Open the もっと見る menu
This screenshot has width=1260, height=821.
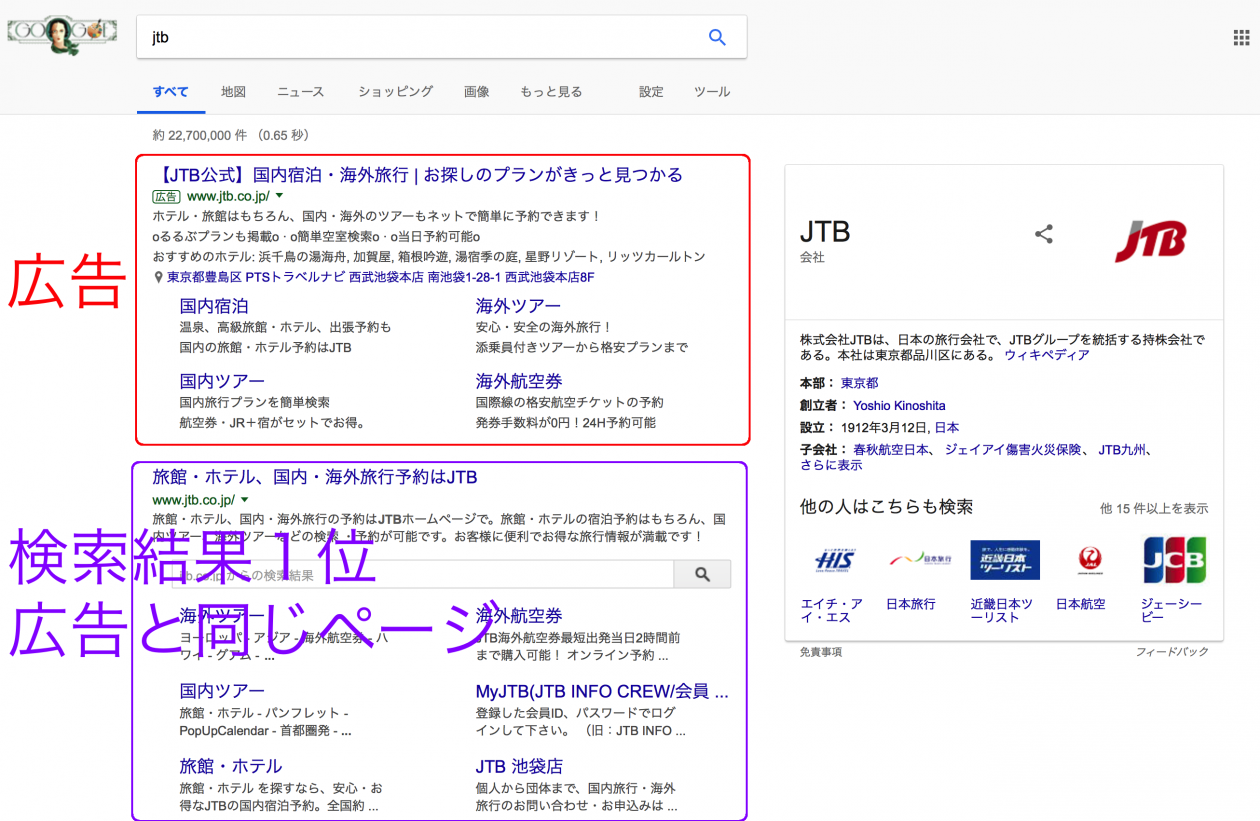pos(550,92)
